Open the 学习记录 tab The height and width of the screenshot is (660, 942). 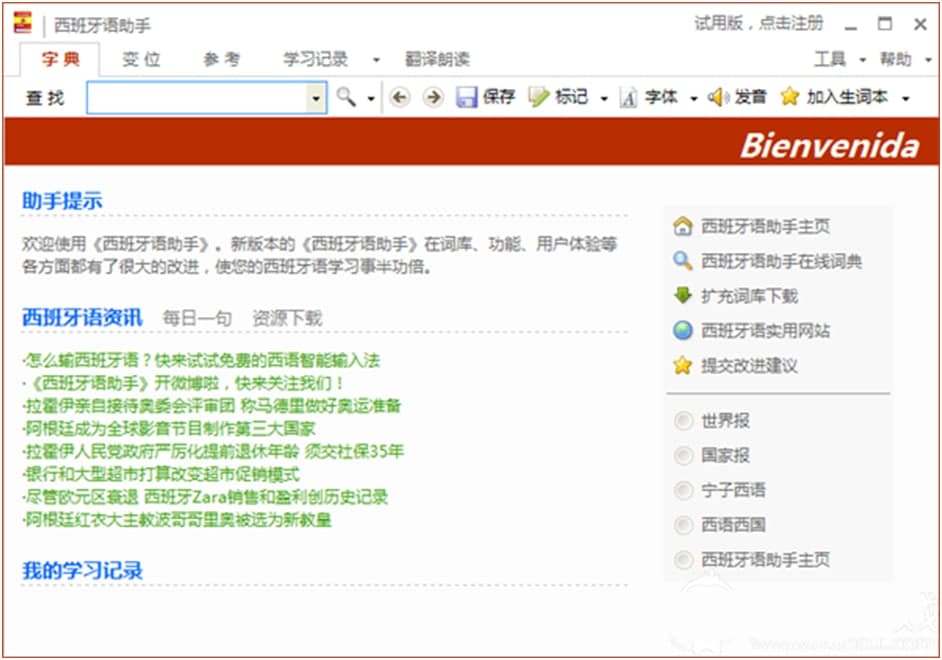click(315, 59)
